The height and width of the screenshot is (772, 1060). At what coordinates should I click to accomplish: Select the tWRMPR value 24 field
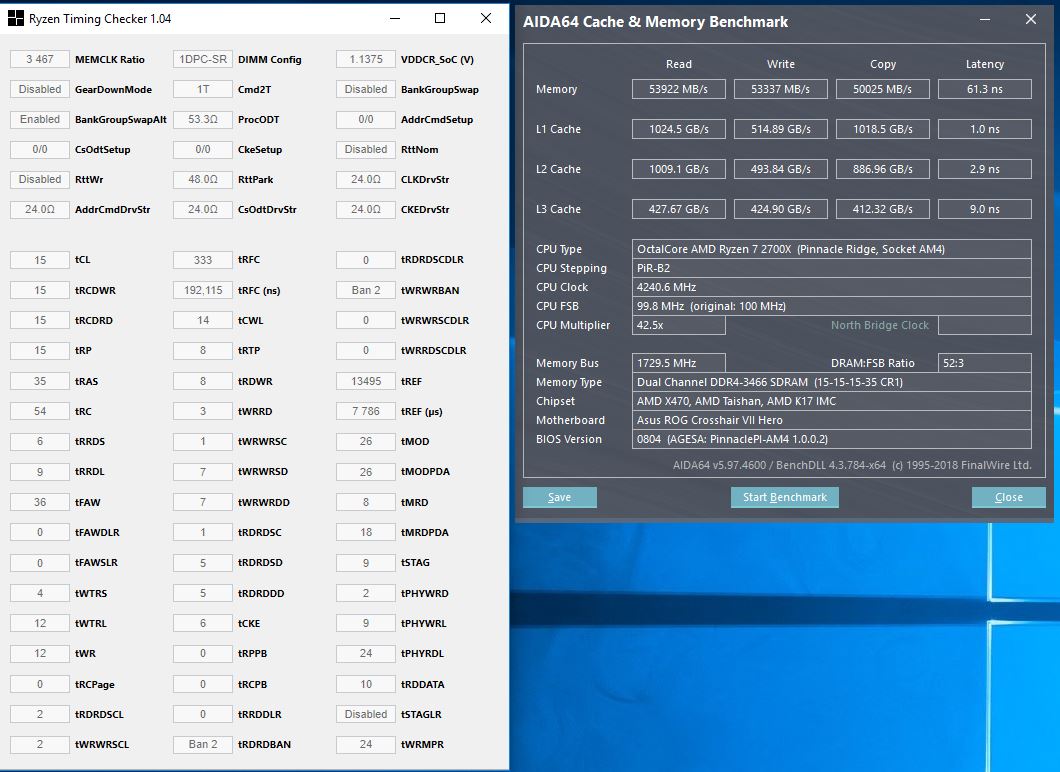point(366,744)
